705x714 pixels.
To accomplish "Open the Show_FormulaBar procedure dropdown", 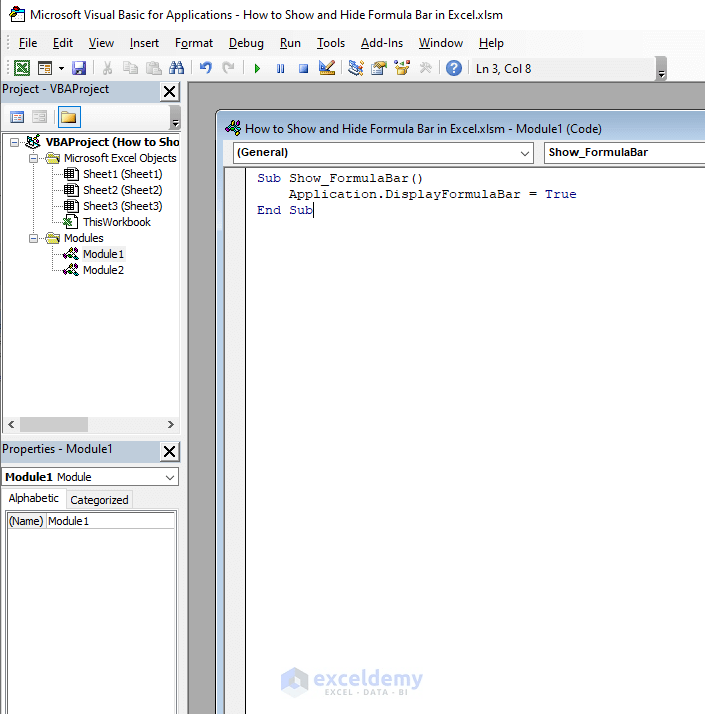I will [x=624, y=153].
